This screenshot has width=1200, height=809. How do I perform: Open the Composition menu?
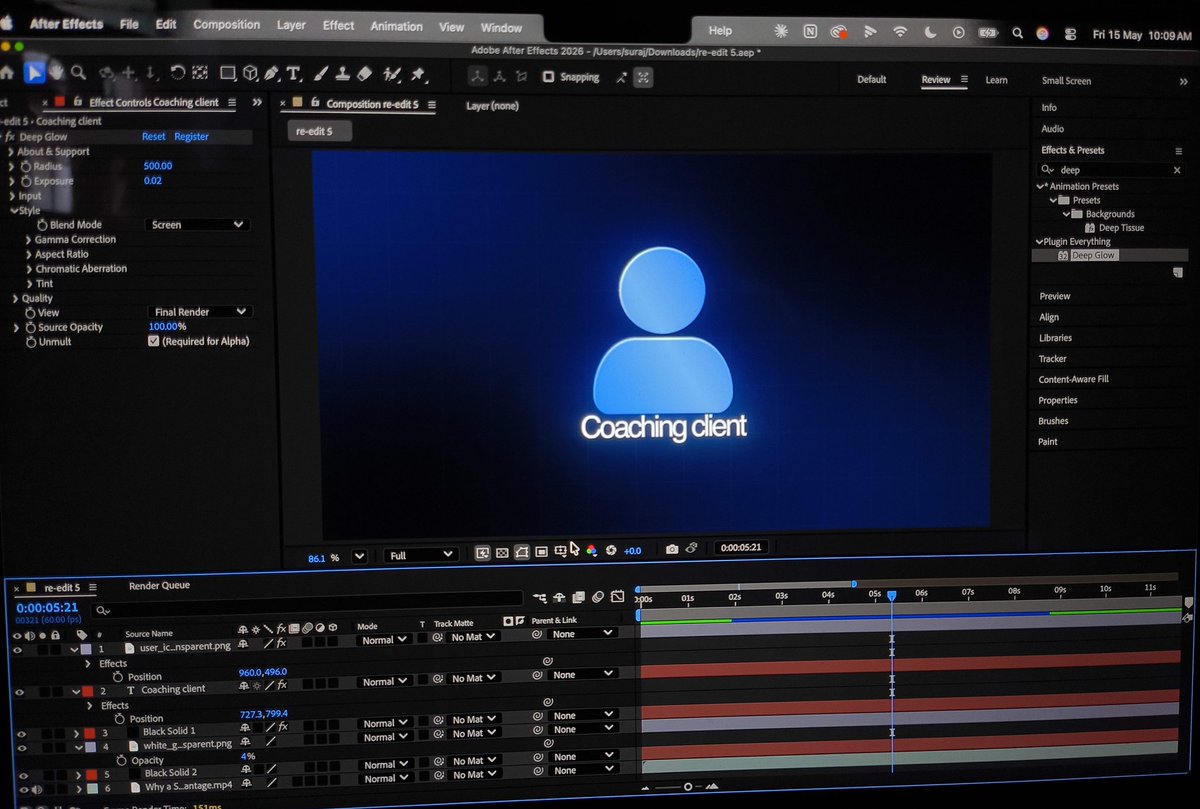coord(227,25)
